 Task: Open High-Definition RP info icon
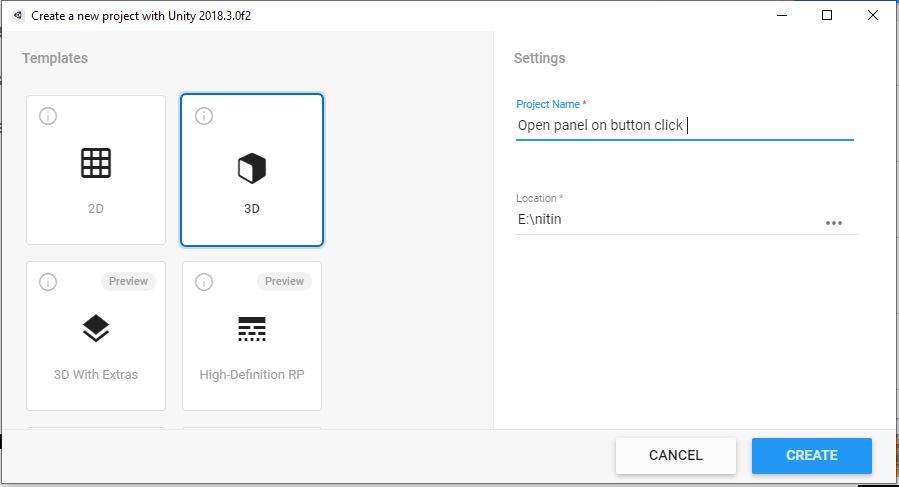tap(204, 282)
